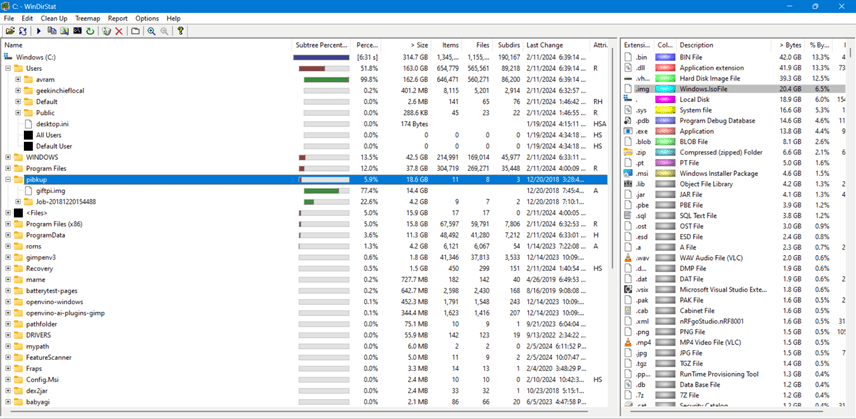Click the disk icon next to .img
The height and width of the screenshot is (419, 856).
[628, 89]
